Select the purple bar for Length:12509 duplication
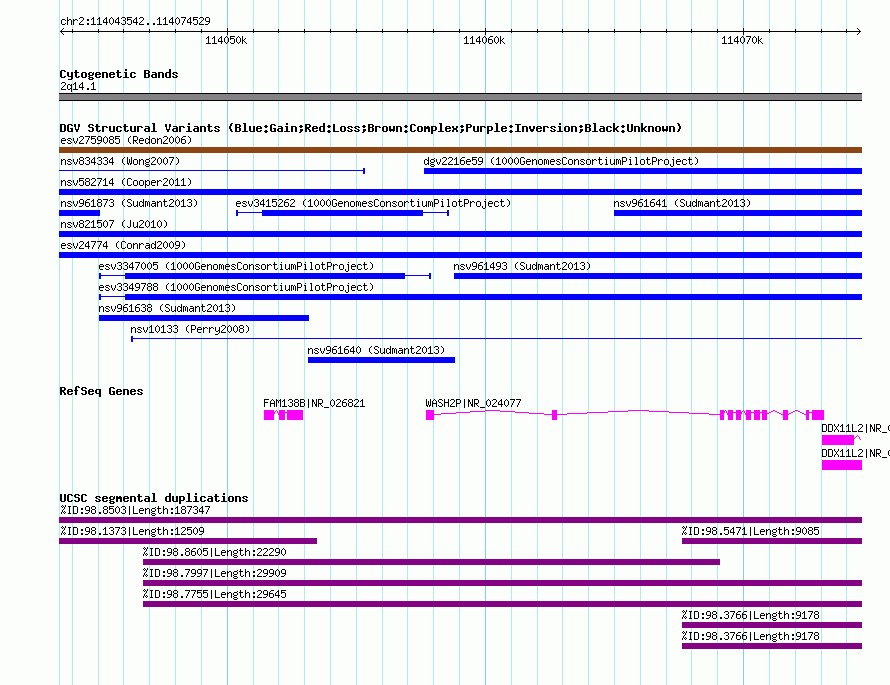Image resolution: width=890 pixels, height=685 pixels. tap(188, 541)
